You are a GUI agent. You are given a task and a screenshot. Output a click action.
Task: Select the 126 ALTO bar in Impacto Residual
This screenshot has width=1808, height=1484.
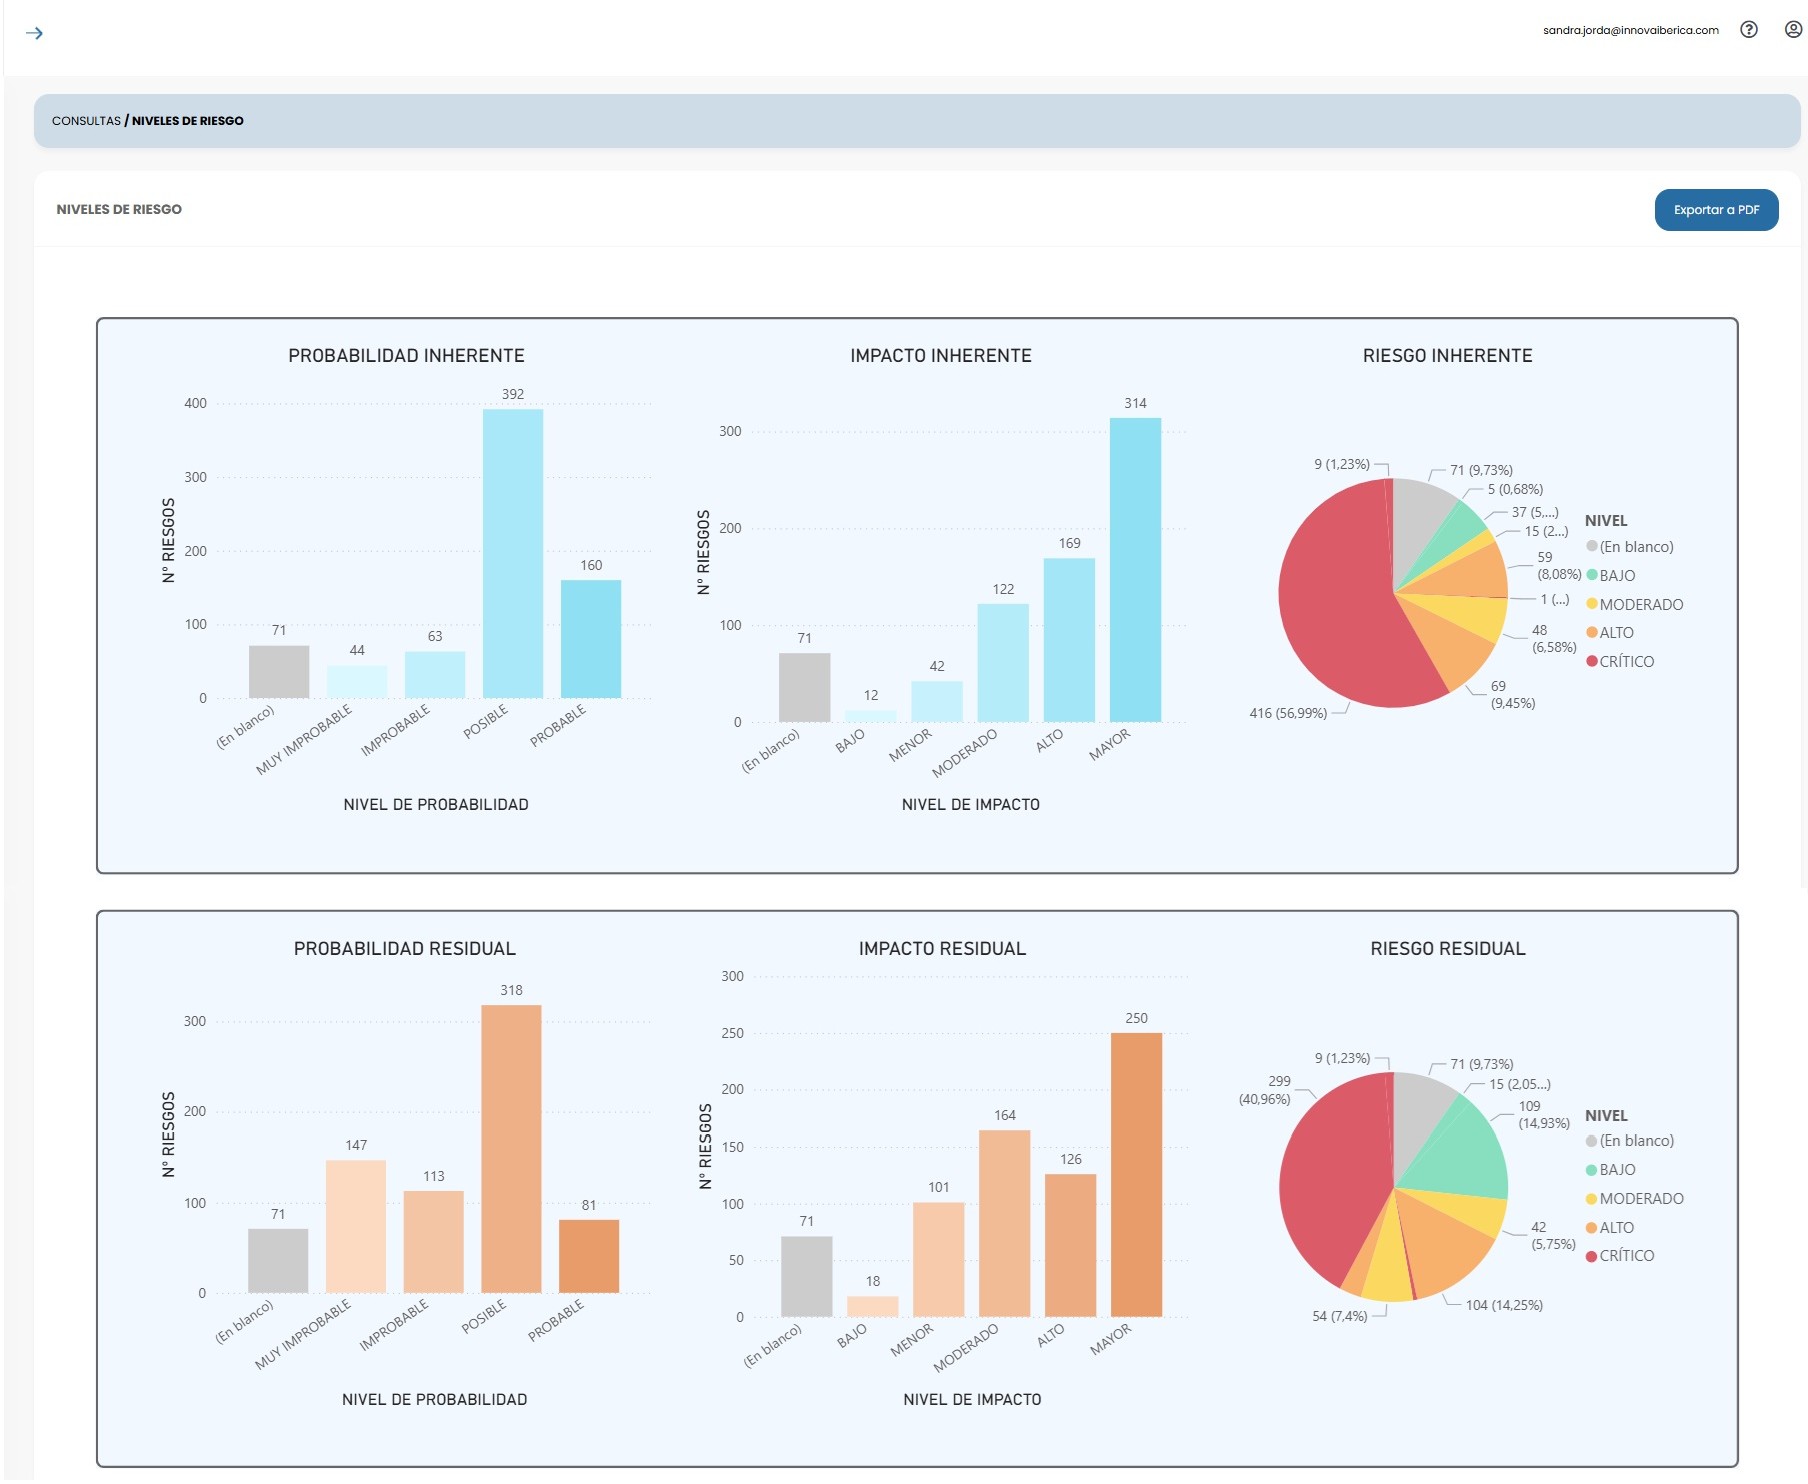[x=1071, y=1245]
